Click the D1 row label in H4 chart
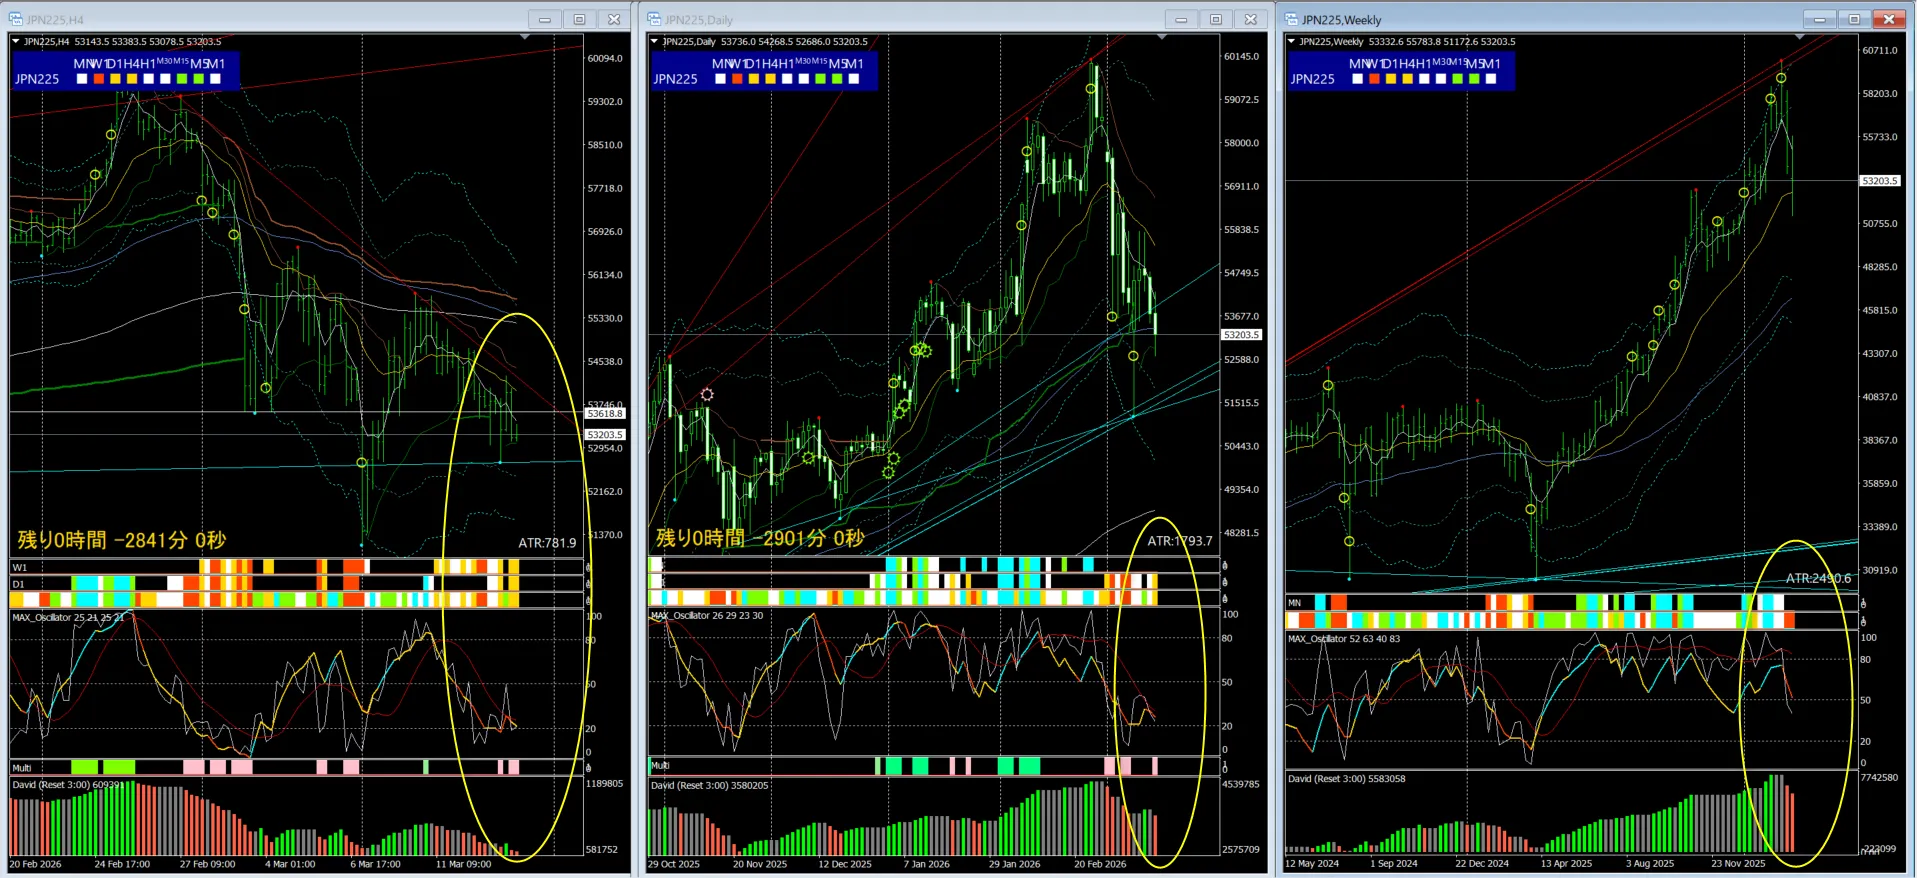This screenshot has width=1917, height=878. click(x=18, y=583)
